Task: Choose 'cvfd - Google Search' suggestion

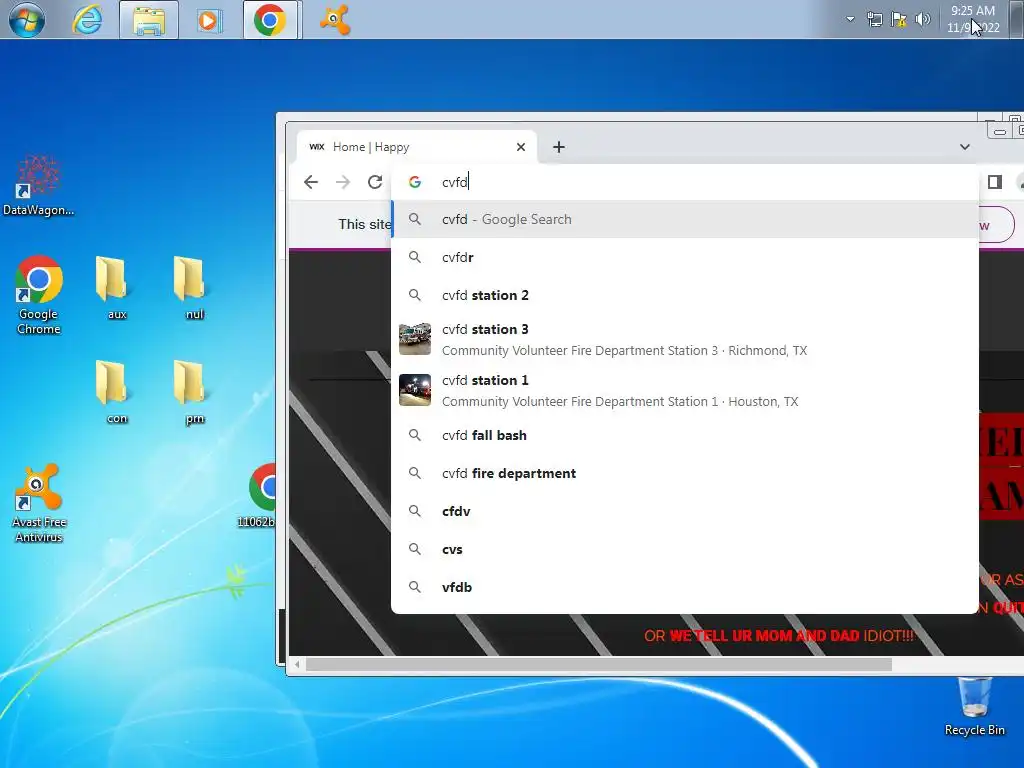Action: pos(684,219)
